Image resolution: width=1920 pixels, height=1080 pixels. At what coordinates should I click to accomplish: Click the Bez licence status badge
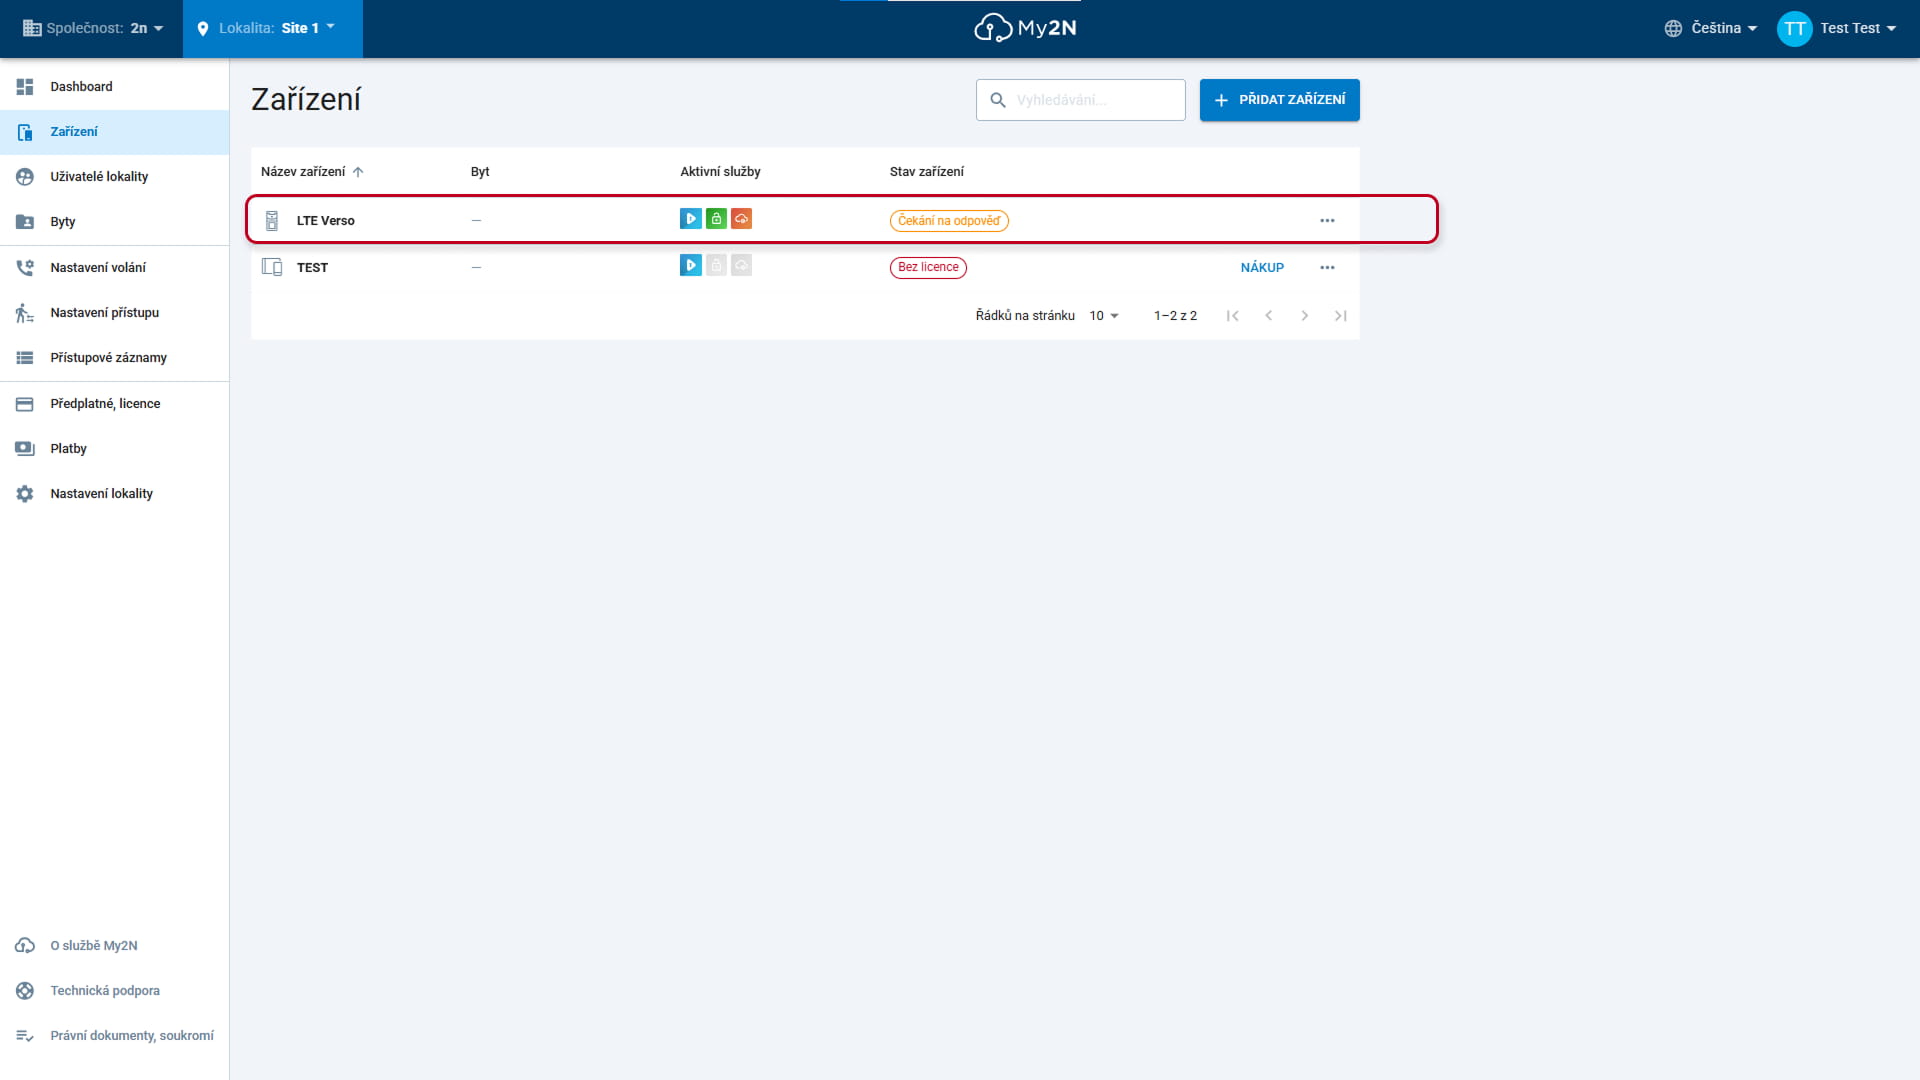[928, 267]
